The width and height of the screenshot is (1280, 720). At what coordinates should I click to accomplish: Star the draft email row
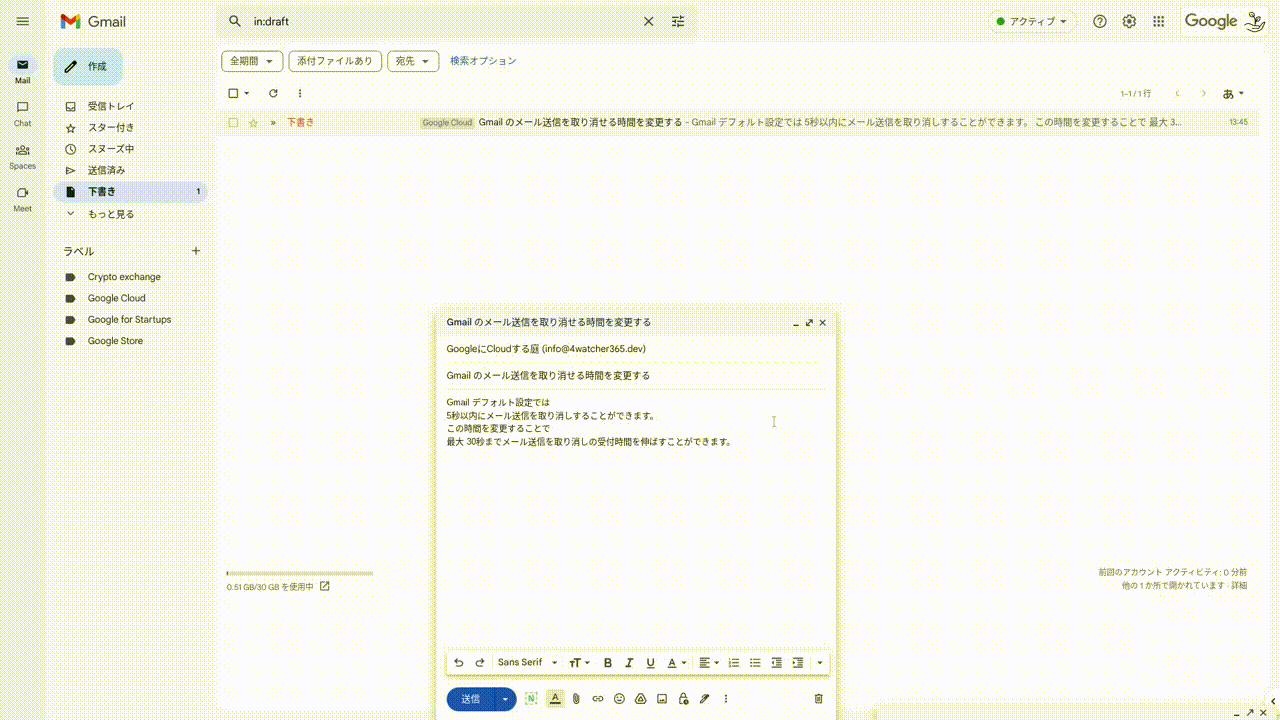[253, 122]
